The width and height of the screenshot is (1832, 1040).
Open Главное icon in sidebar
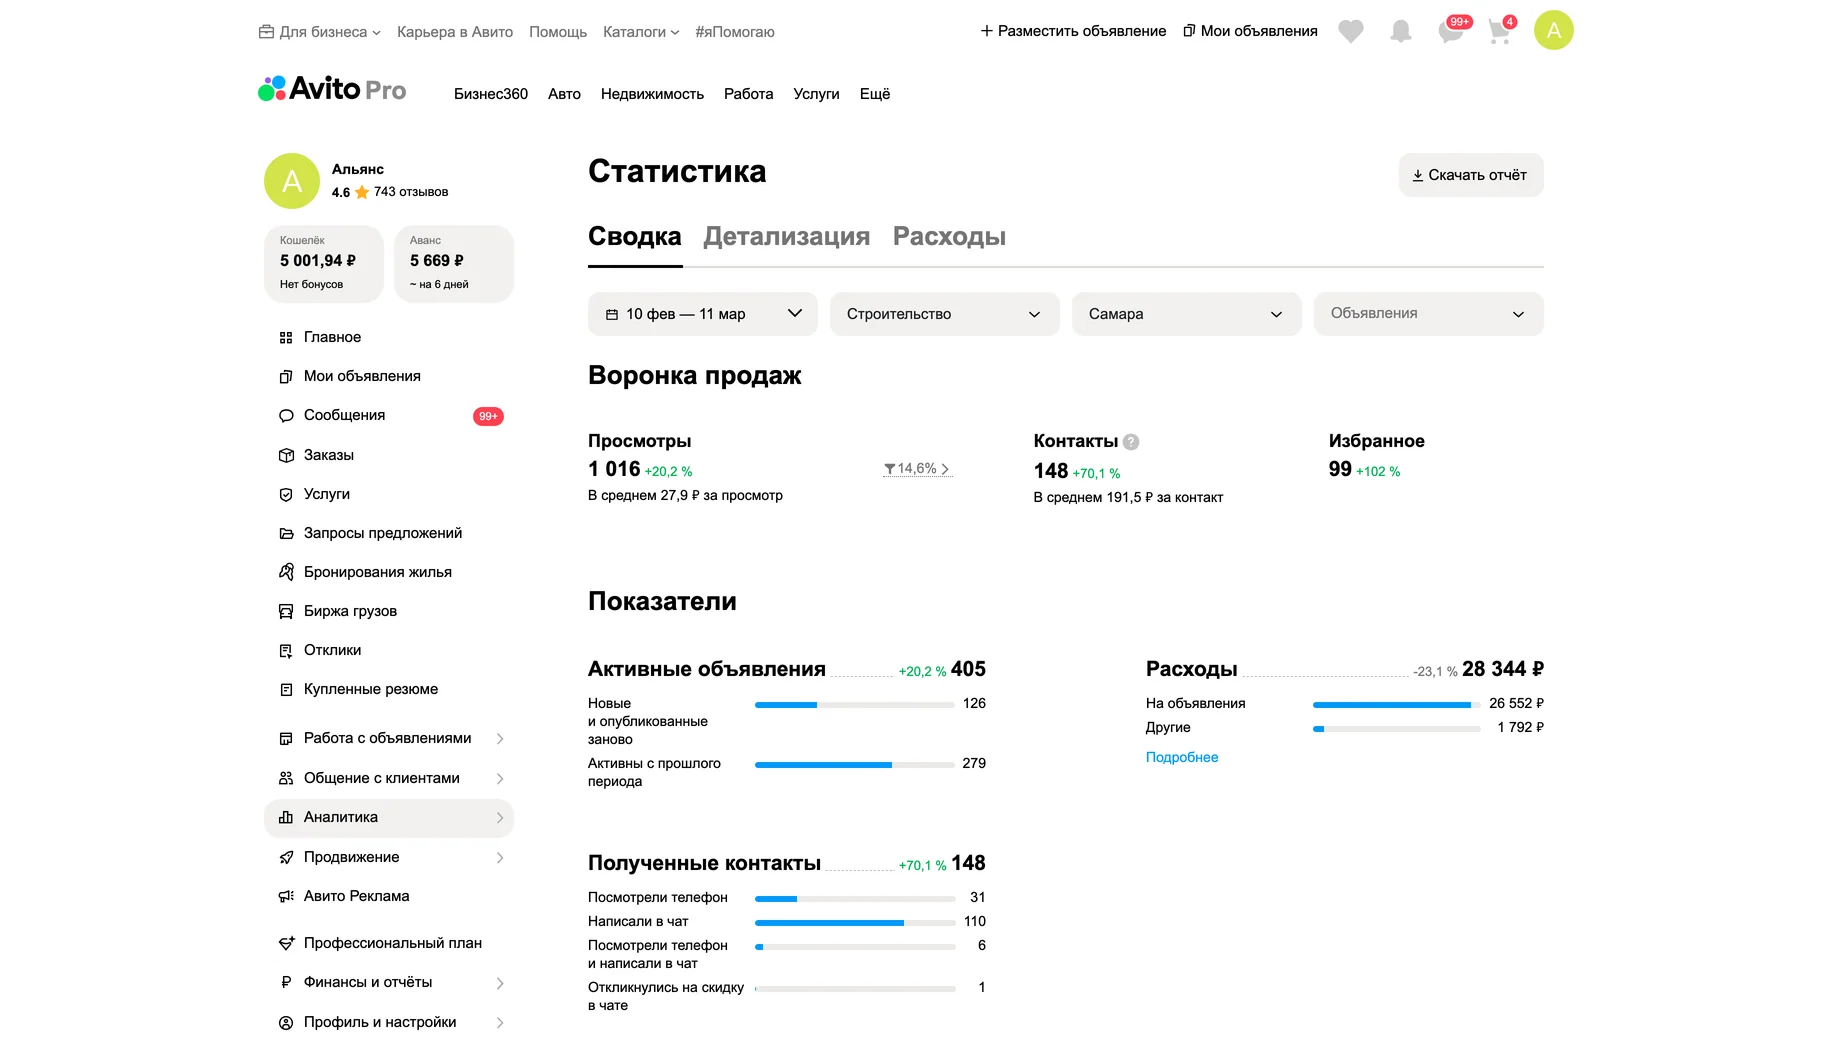(x=286, y=338)
